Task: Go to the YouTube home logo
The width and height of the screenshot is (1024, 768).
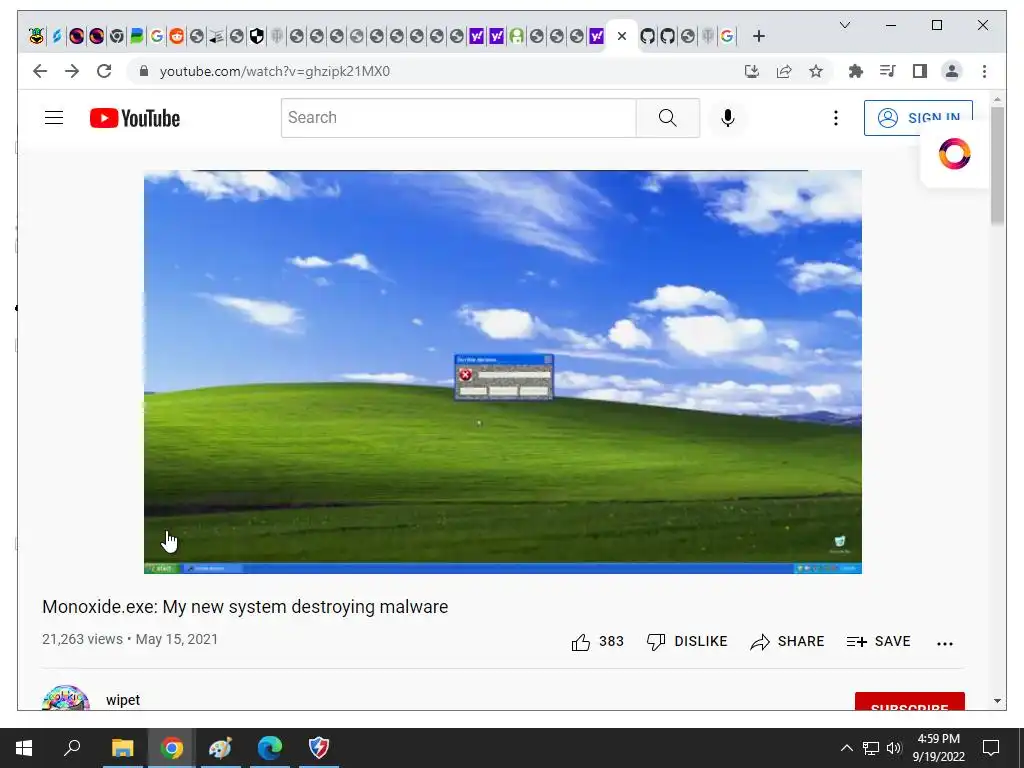Action: pyautogui.click(x=135, y=118)
